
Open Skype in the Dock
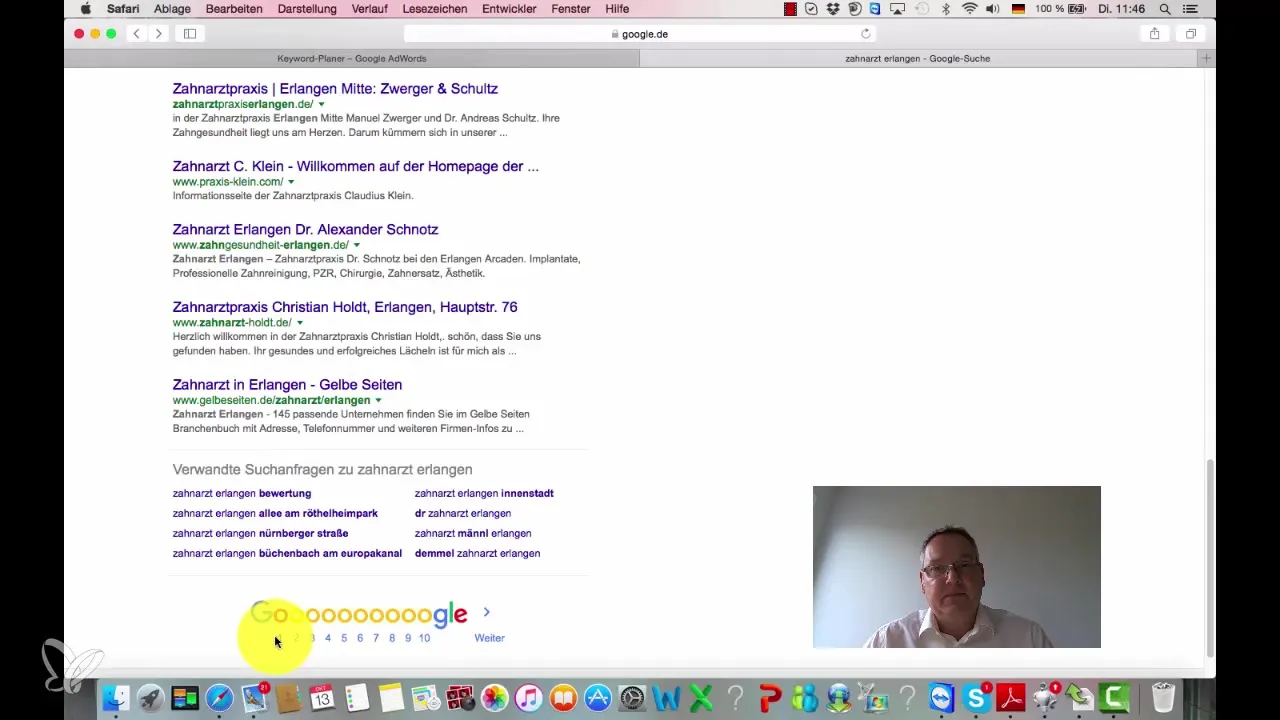click(x=977, y=698)
